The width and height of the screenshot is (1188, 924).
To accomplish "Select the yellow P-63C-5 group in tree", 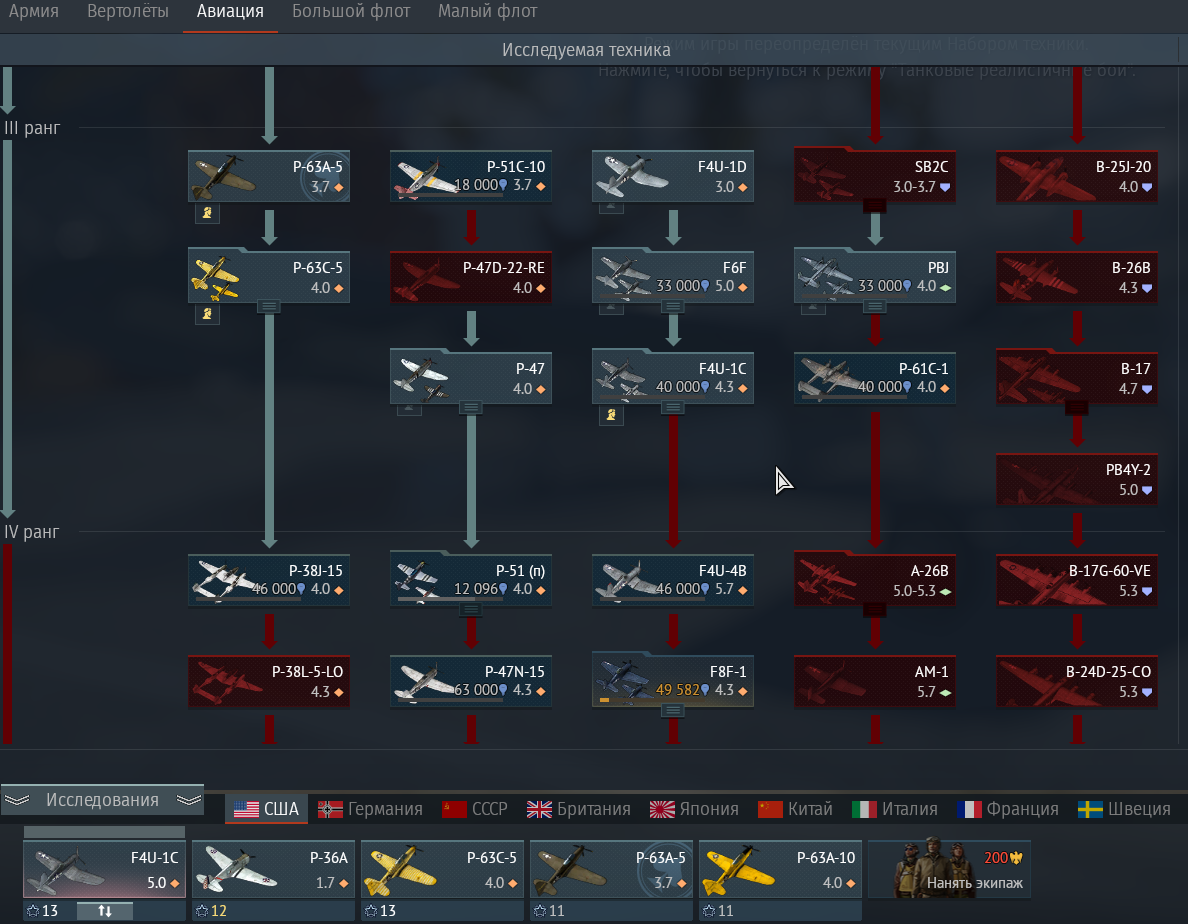I will (269, 277).
